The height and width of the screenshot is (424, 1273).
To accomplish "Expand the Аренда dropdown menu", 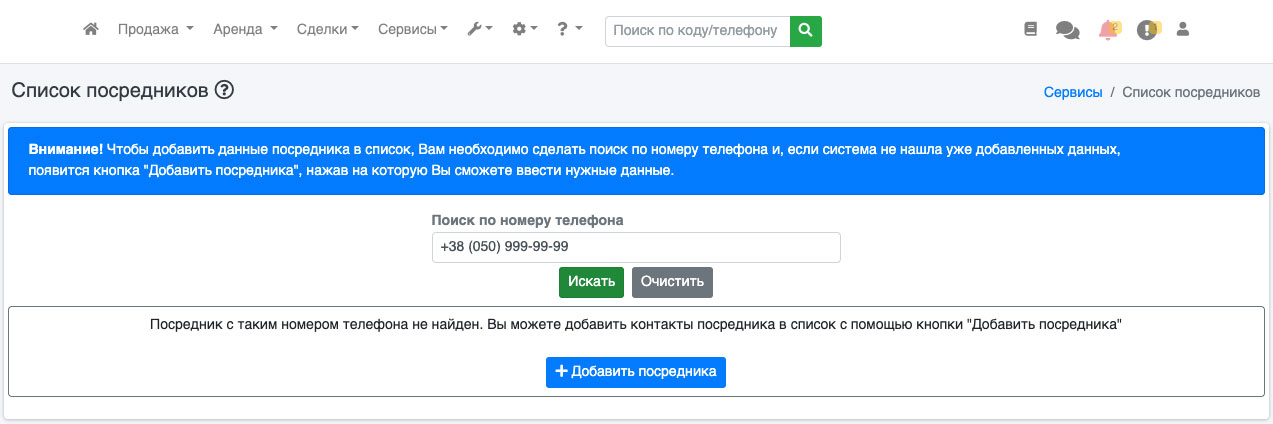I will click(x=245, y=30).
